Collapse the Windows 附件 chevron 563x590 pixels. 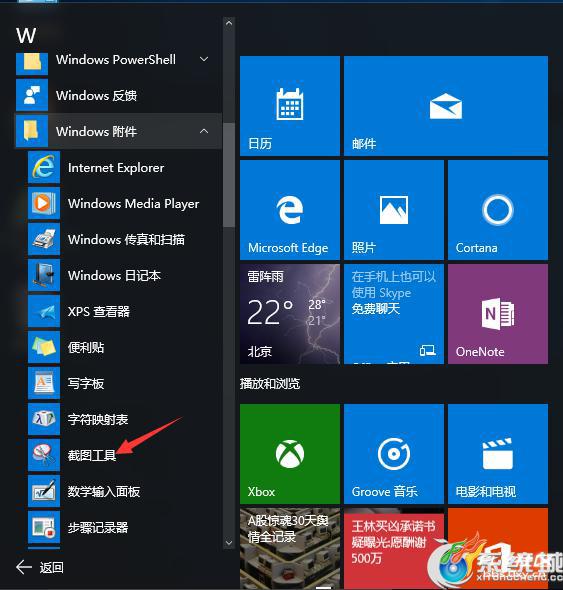tap(204, 131)
